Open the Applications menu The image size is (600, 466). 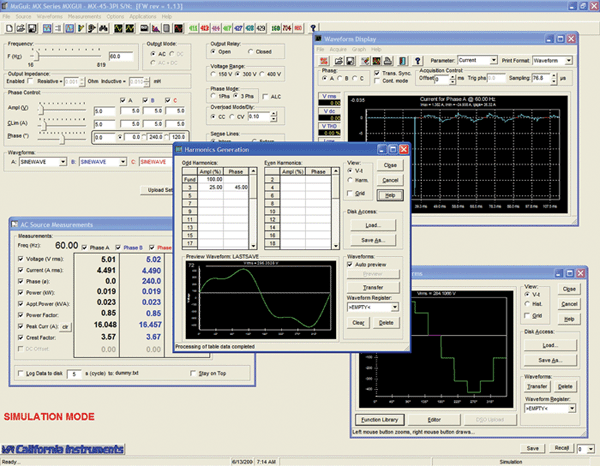143,17
